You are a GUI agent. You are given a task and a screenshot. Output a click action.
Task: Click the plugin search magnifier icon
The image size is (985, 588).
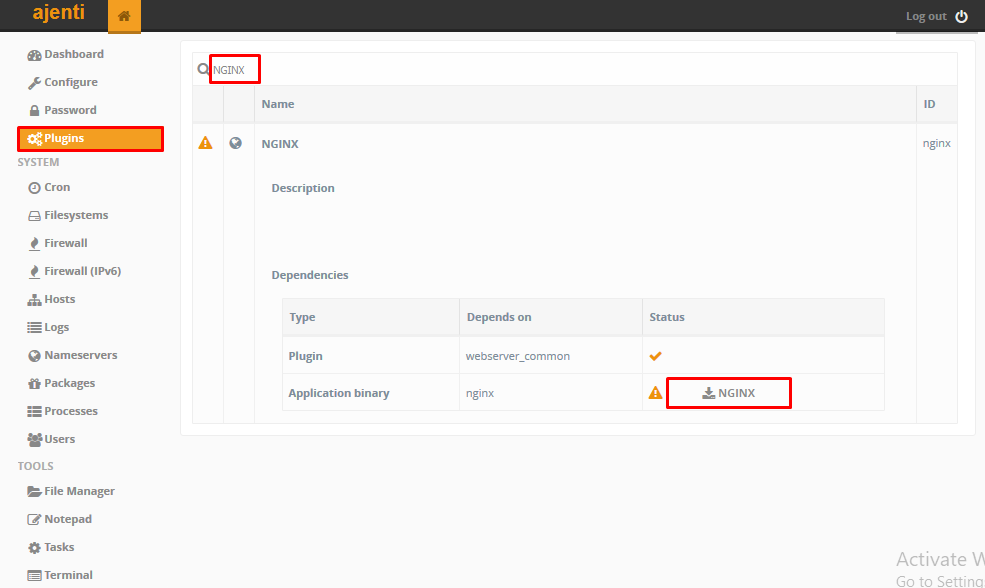[x=203, y=69]
